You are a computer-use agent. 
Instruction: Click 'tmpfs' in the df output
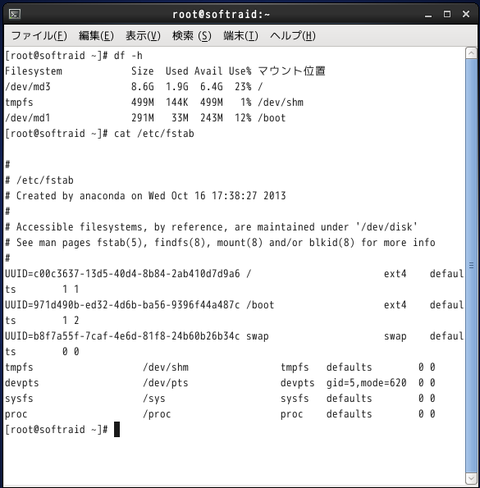19,102
